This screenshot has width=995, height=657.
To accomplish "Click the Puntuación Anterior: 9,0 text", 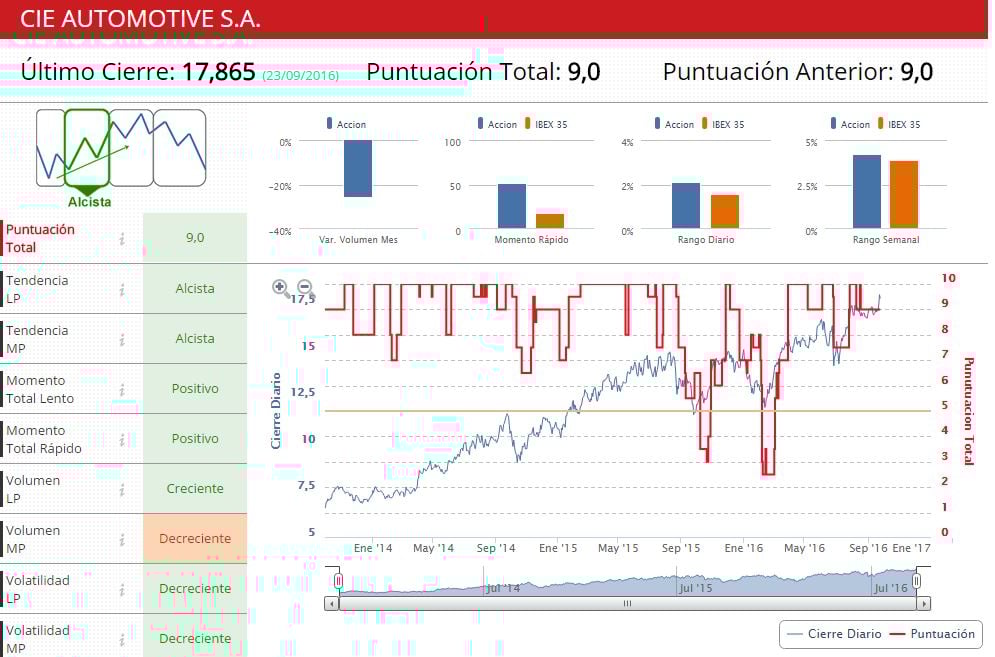I will tap(798, 72).
